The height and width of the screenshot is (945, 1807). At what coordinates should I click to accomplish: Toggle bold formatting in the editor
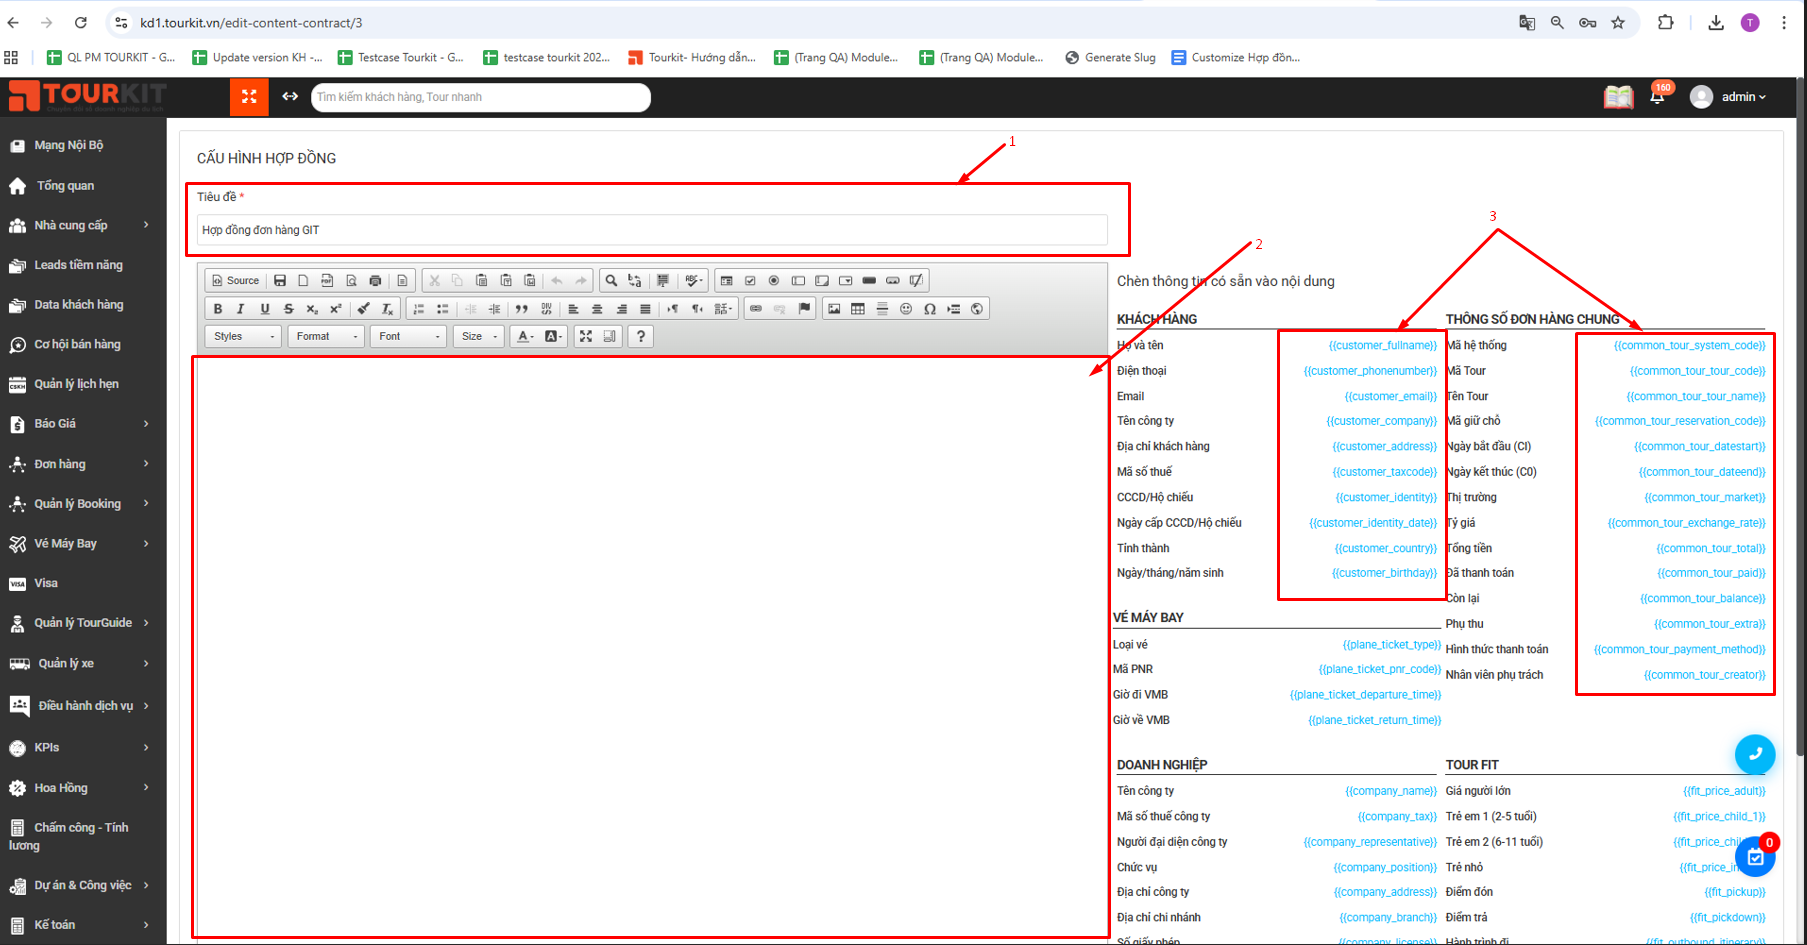[x=218, y=309]
